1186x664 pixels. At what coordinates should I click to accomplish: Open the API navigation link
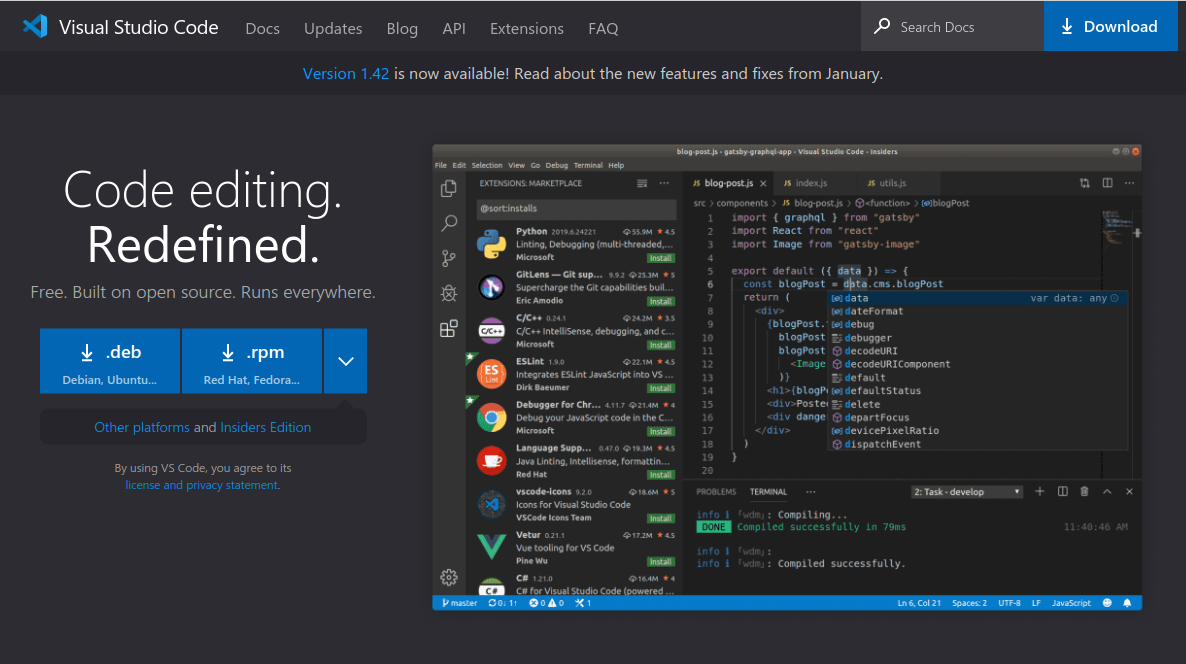[x=454, y=28]
